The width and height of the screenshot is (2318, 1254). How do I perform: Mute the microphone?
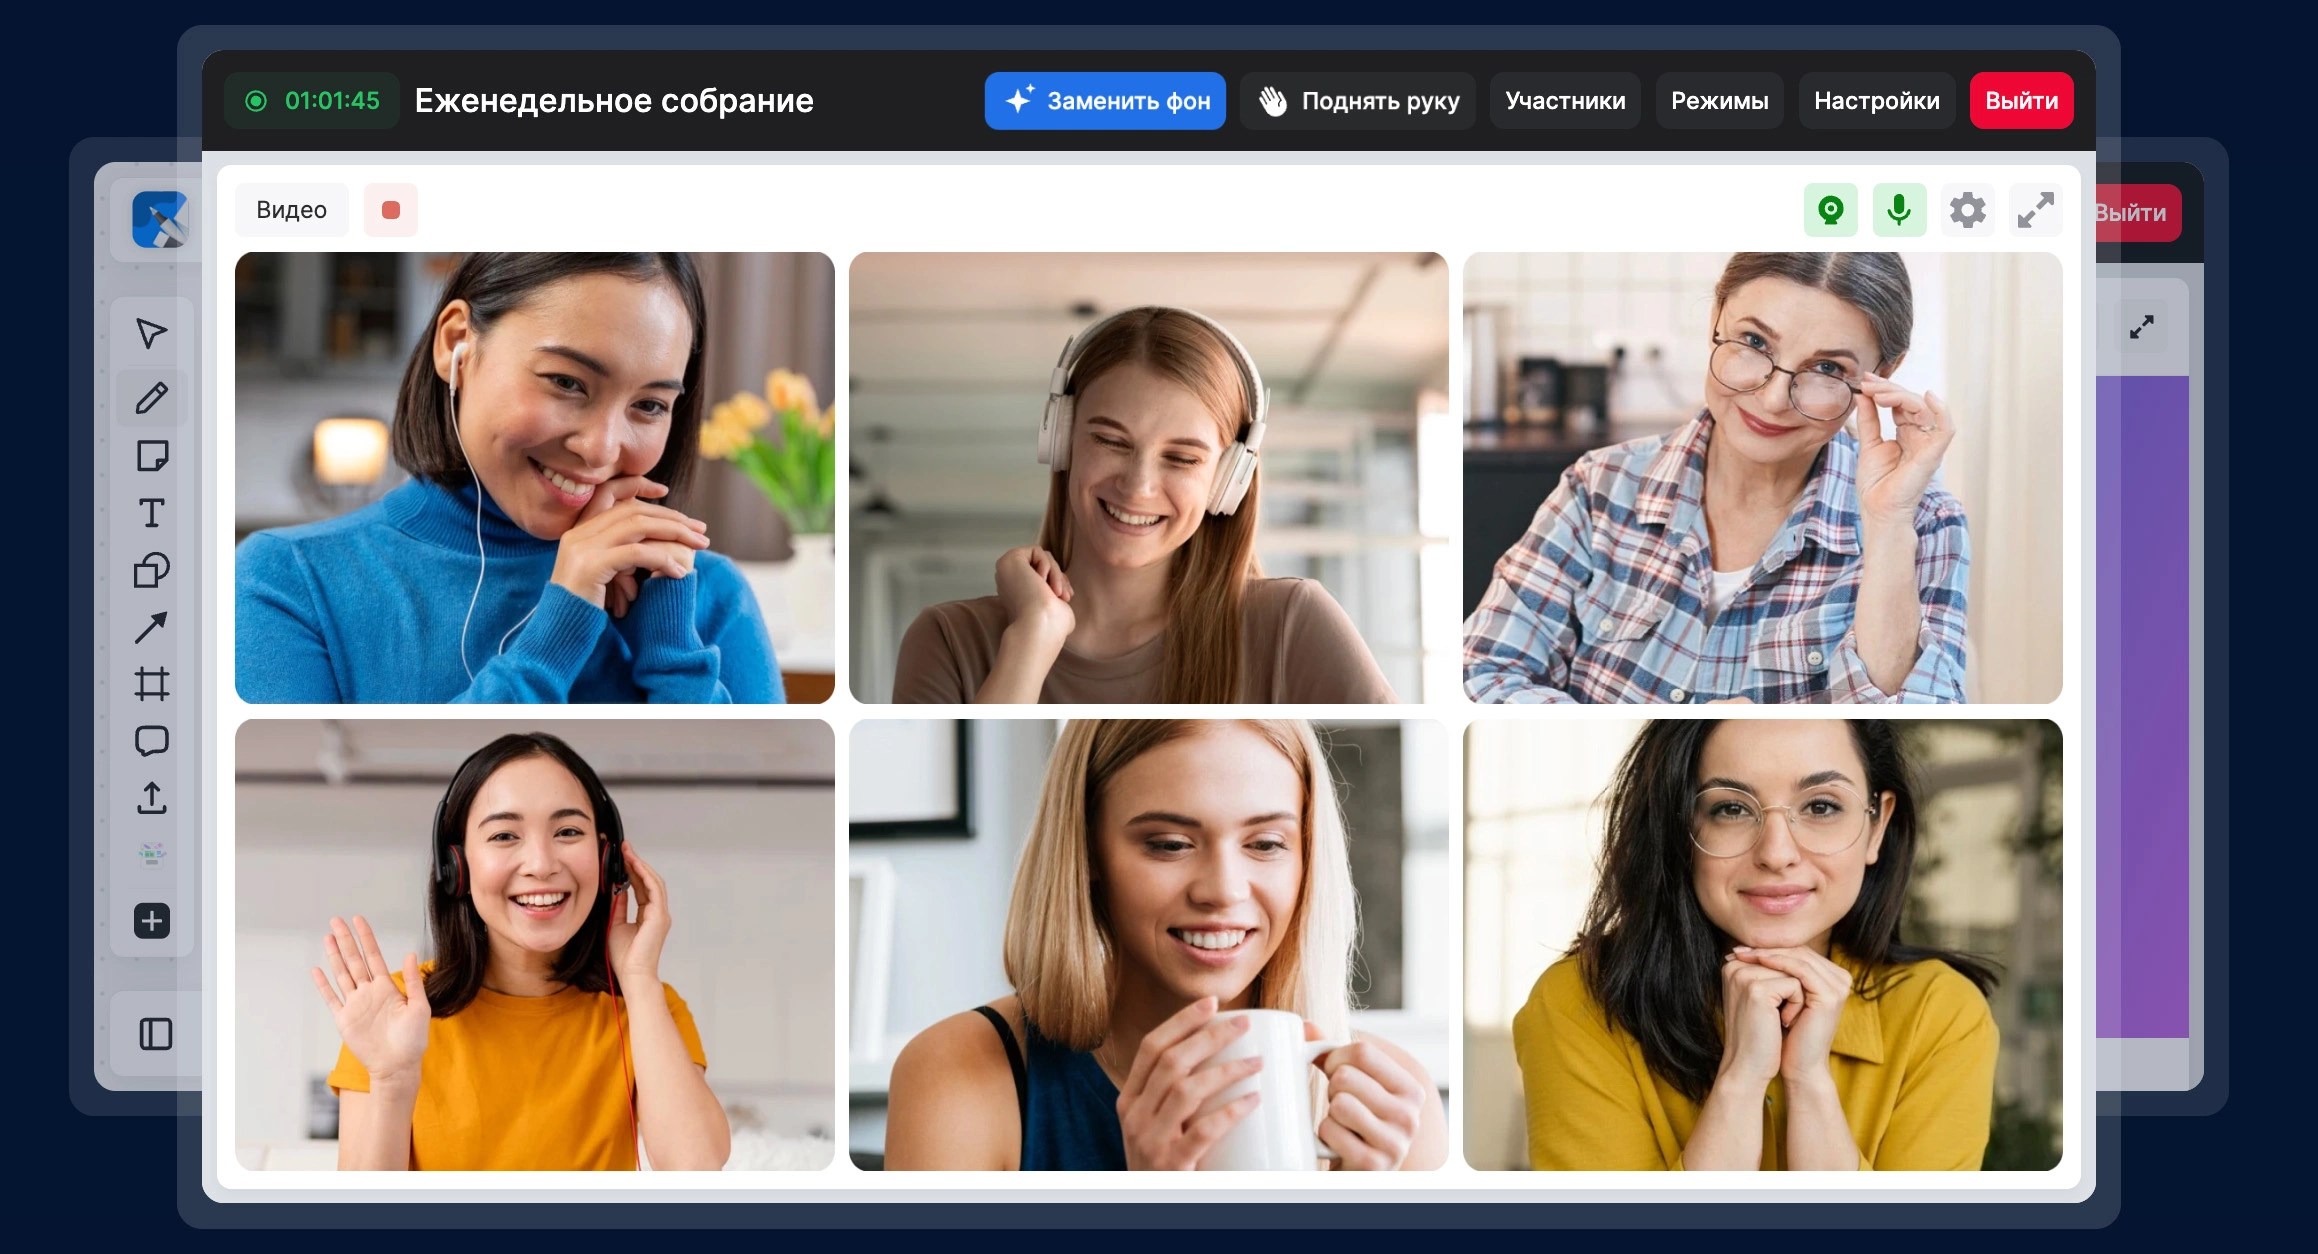tap(1898, 210)
